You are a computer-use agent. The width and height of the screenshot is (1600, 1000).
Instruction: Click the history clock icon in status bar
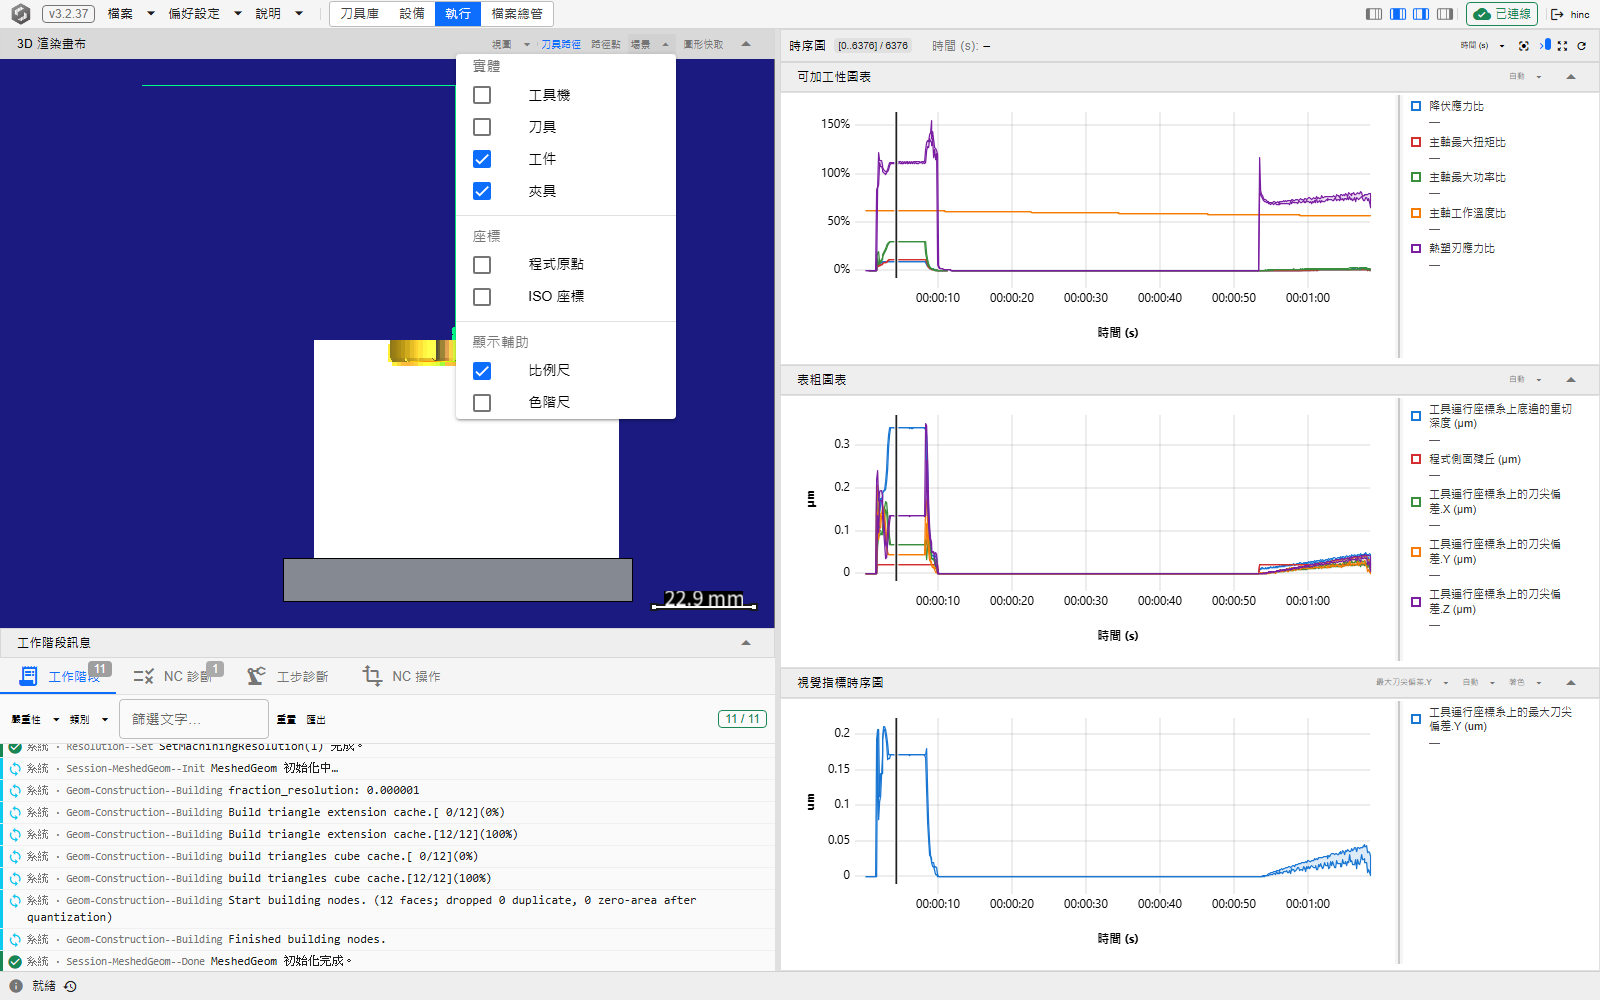point(70,986)
